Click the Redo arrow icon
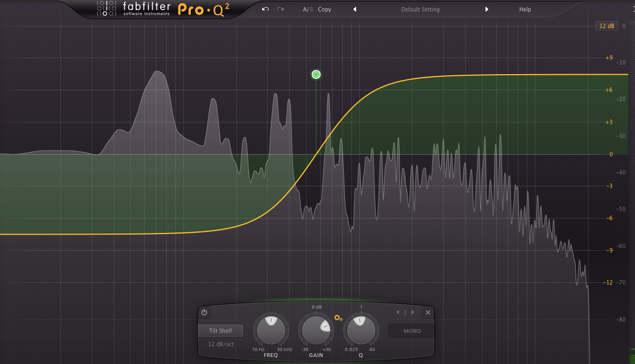 [280, 9]
